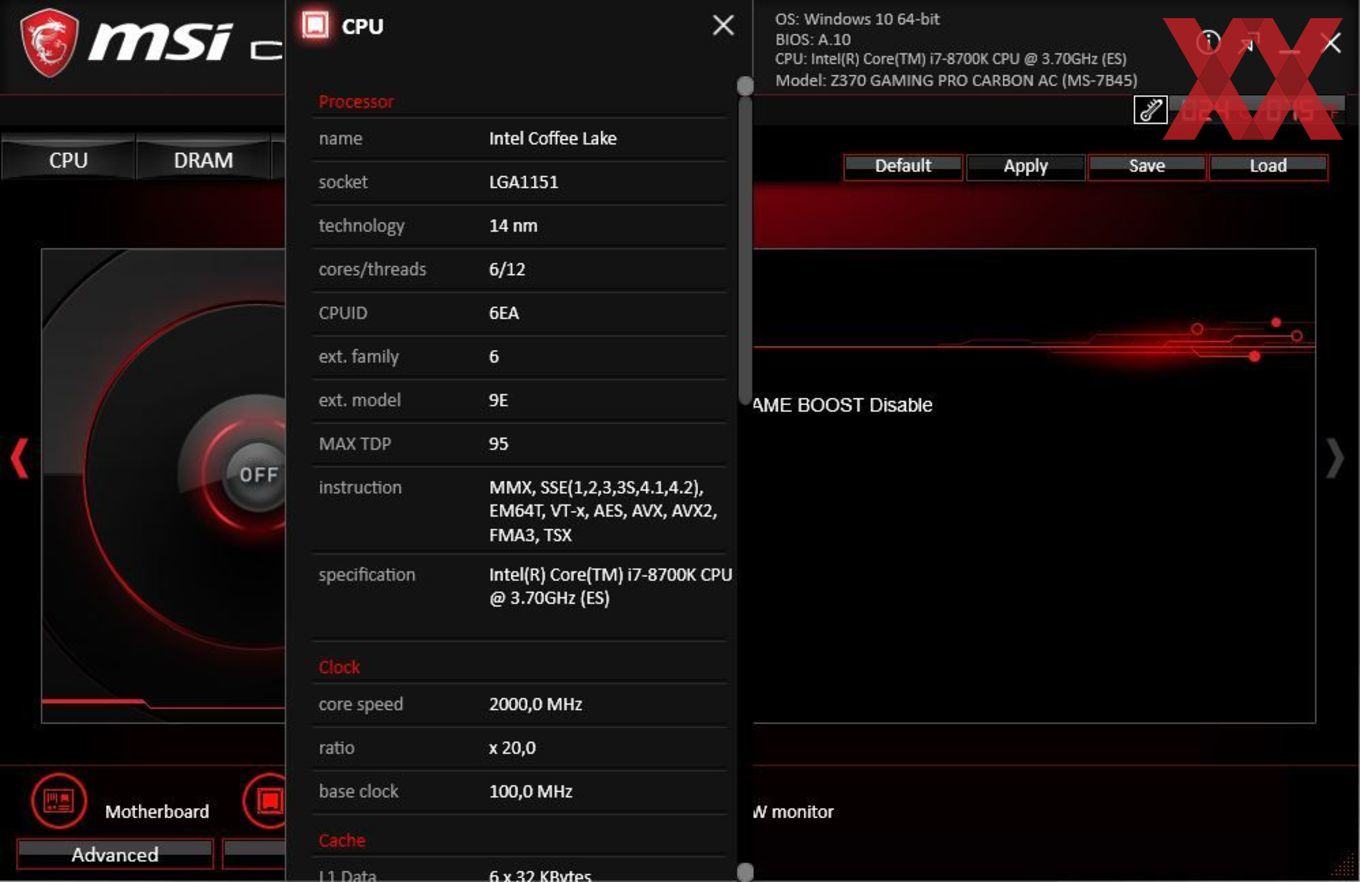
Task: Go to next page with right arrow
Action: (1335, 458)
